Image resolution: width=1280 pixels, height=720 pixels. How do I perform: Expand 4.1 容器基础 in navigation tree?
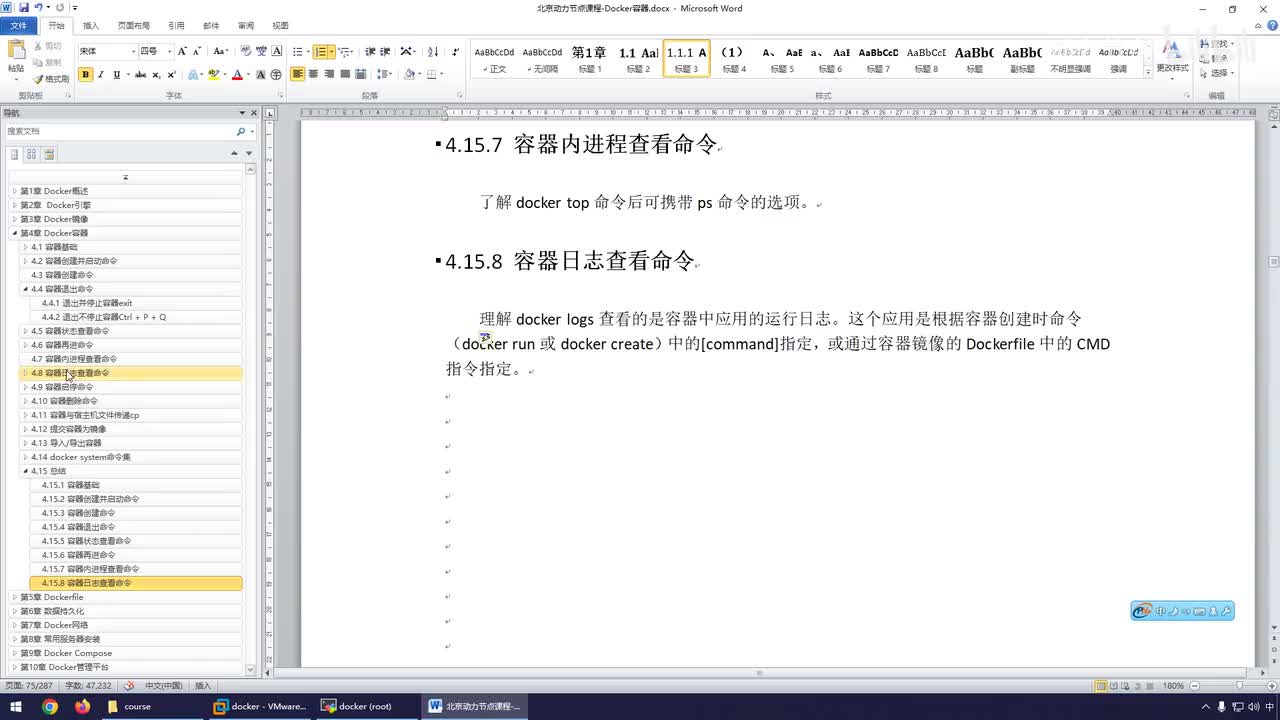click(25, 247)
